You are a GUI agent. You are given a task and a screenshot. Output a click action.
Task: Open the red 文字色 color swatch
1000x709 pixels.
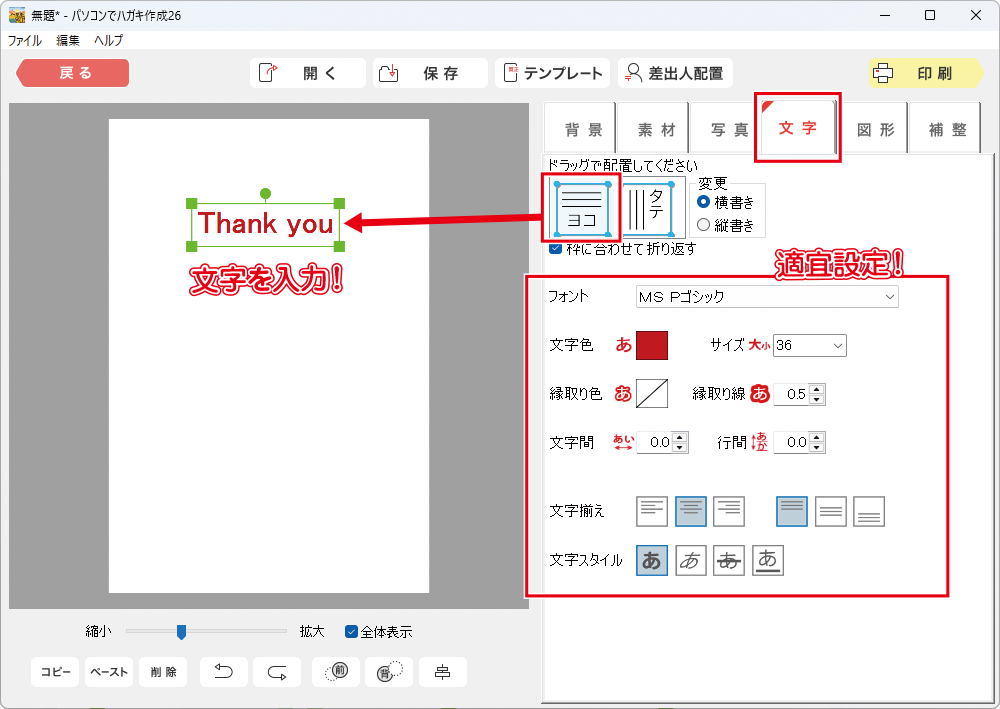tap(651, 345)
